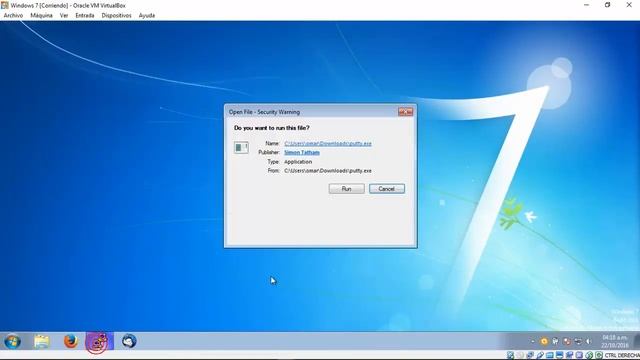Open the Dispositivos menu
The image size is (640, 360).
[x=116, y=16]
